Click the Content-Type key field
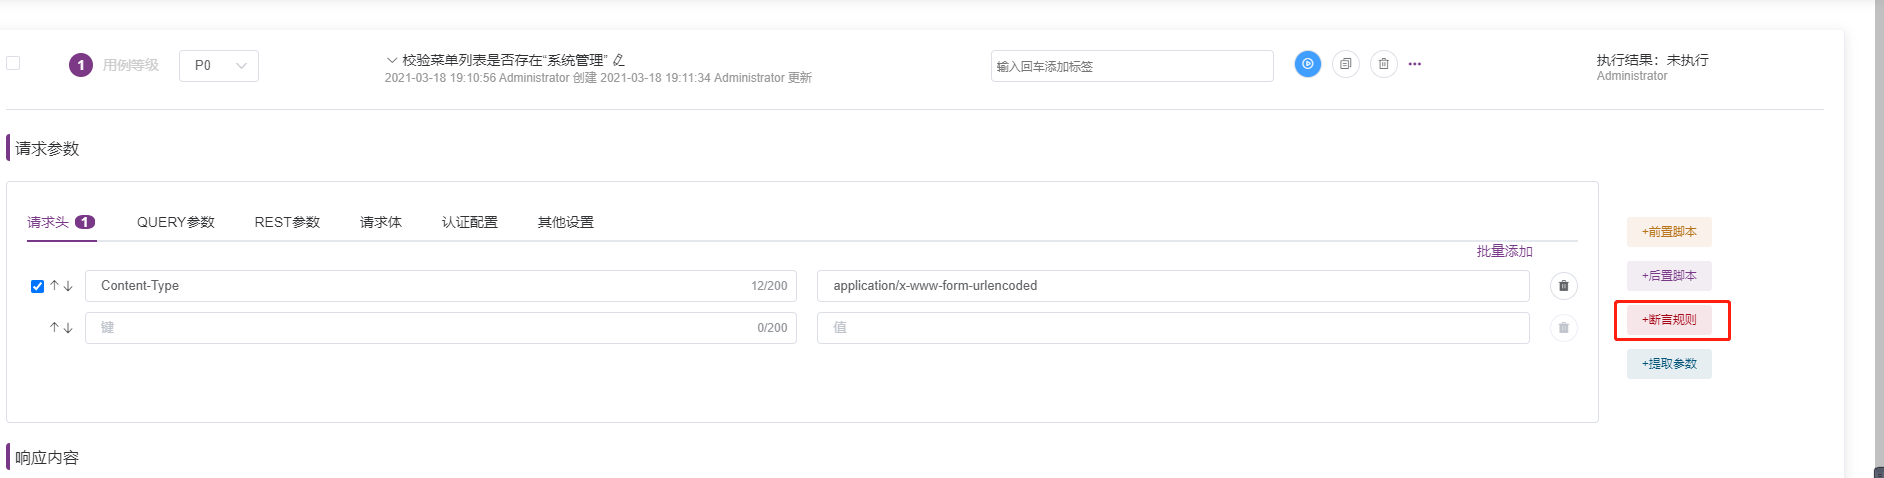1884x478 pixels. click(x=441, y=286)
